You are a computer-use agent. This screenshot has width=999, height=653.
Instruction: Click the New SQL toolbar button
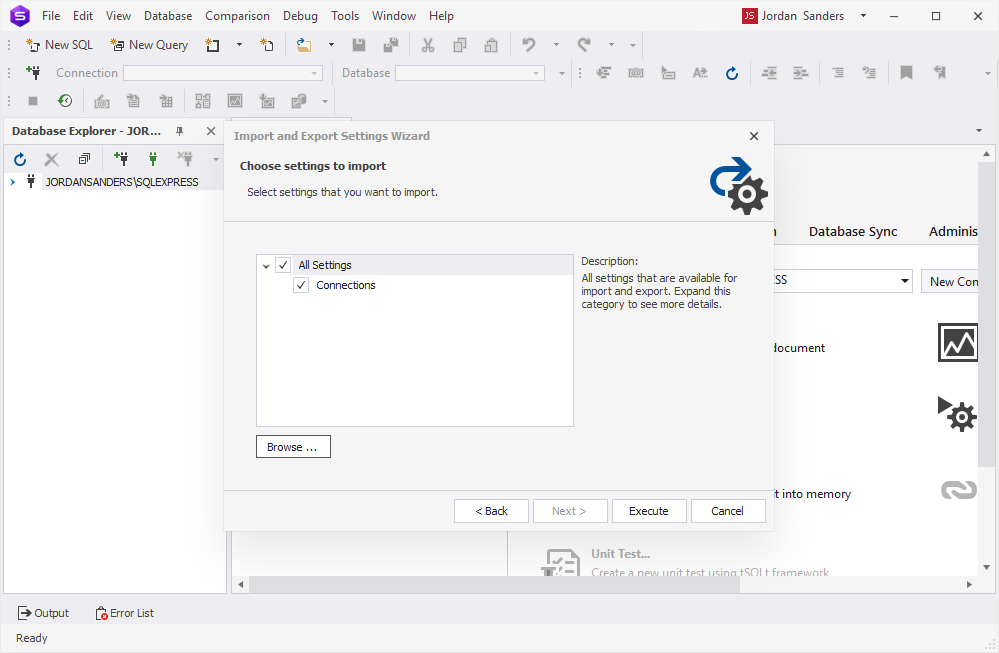click(59, 45)
